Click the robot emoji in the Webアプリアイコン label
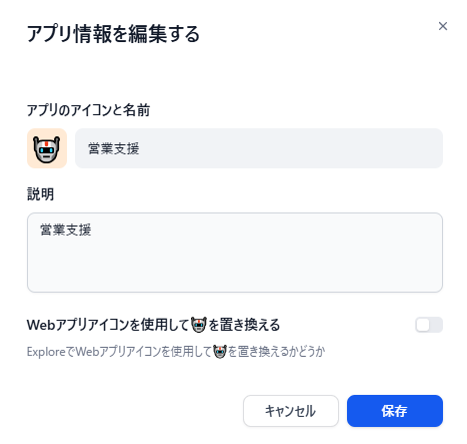Image resolution: width=467 pixels, height=444 pixels. pos(199,324)
